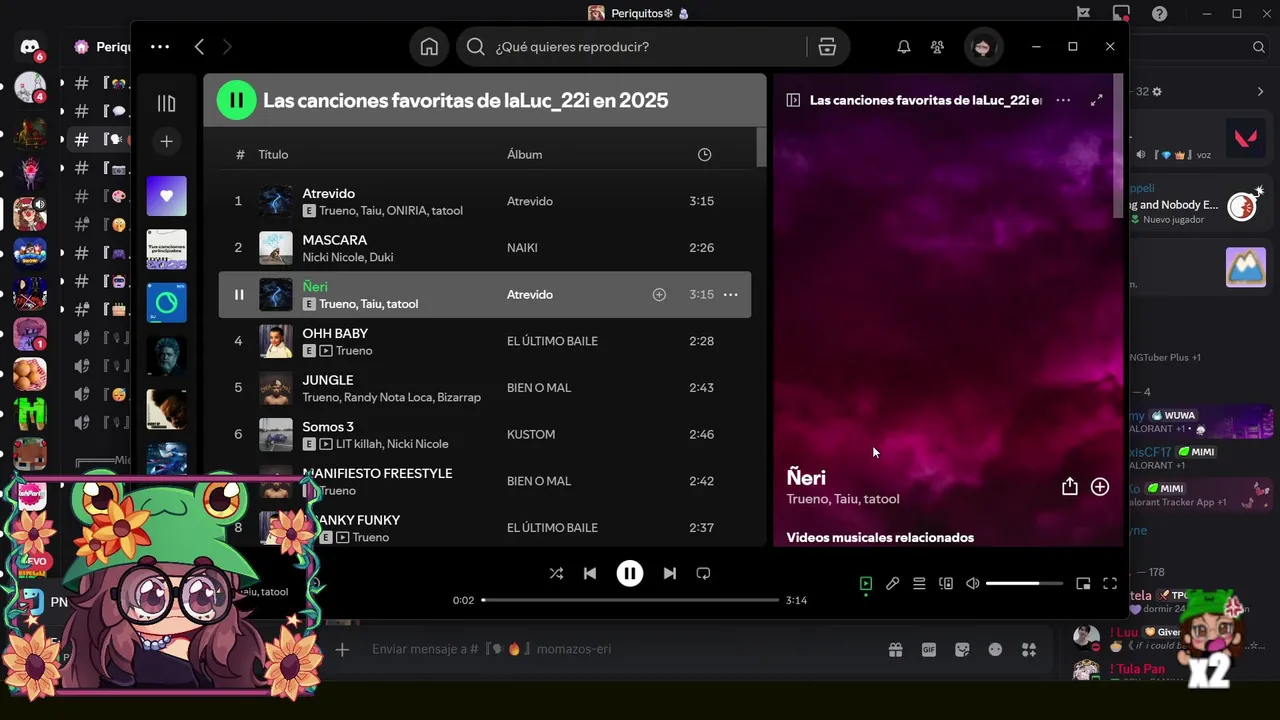This screenshot has height=720, width=1280.
Task: Skip to next track
Action: pyautogui.click(x=669, y=573)
